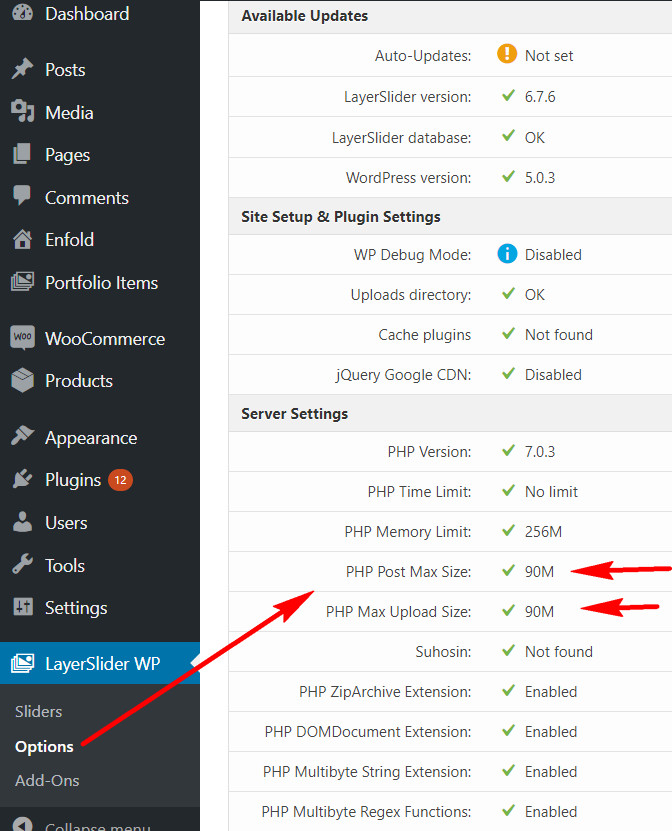The height and width of the screenshot is (831, 672).
Task: Click the green checkmark beside PHP Memory Limit
Action: [508, 531]
